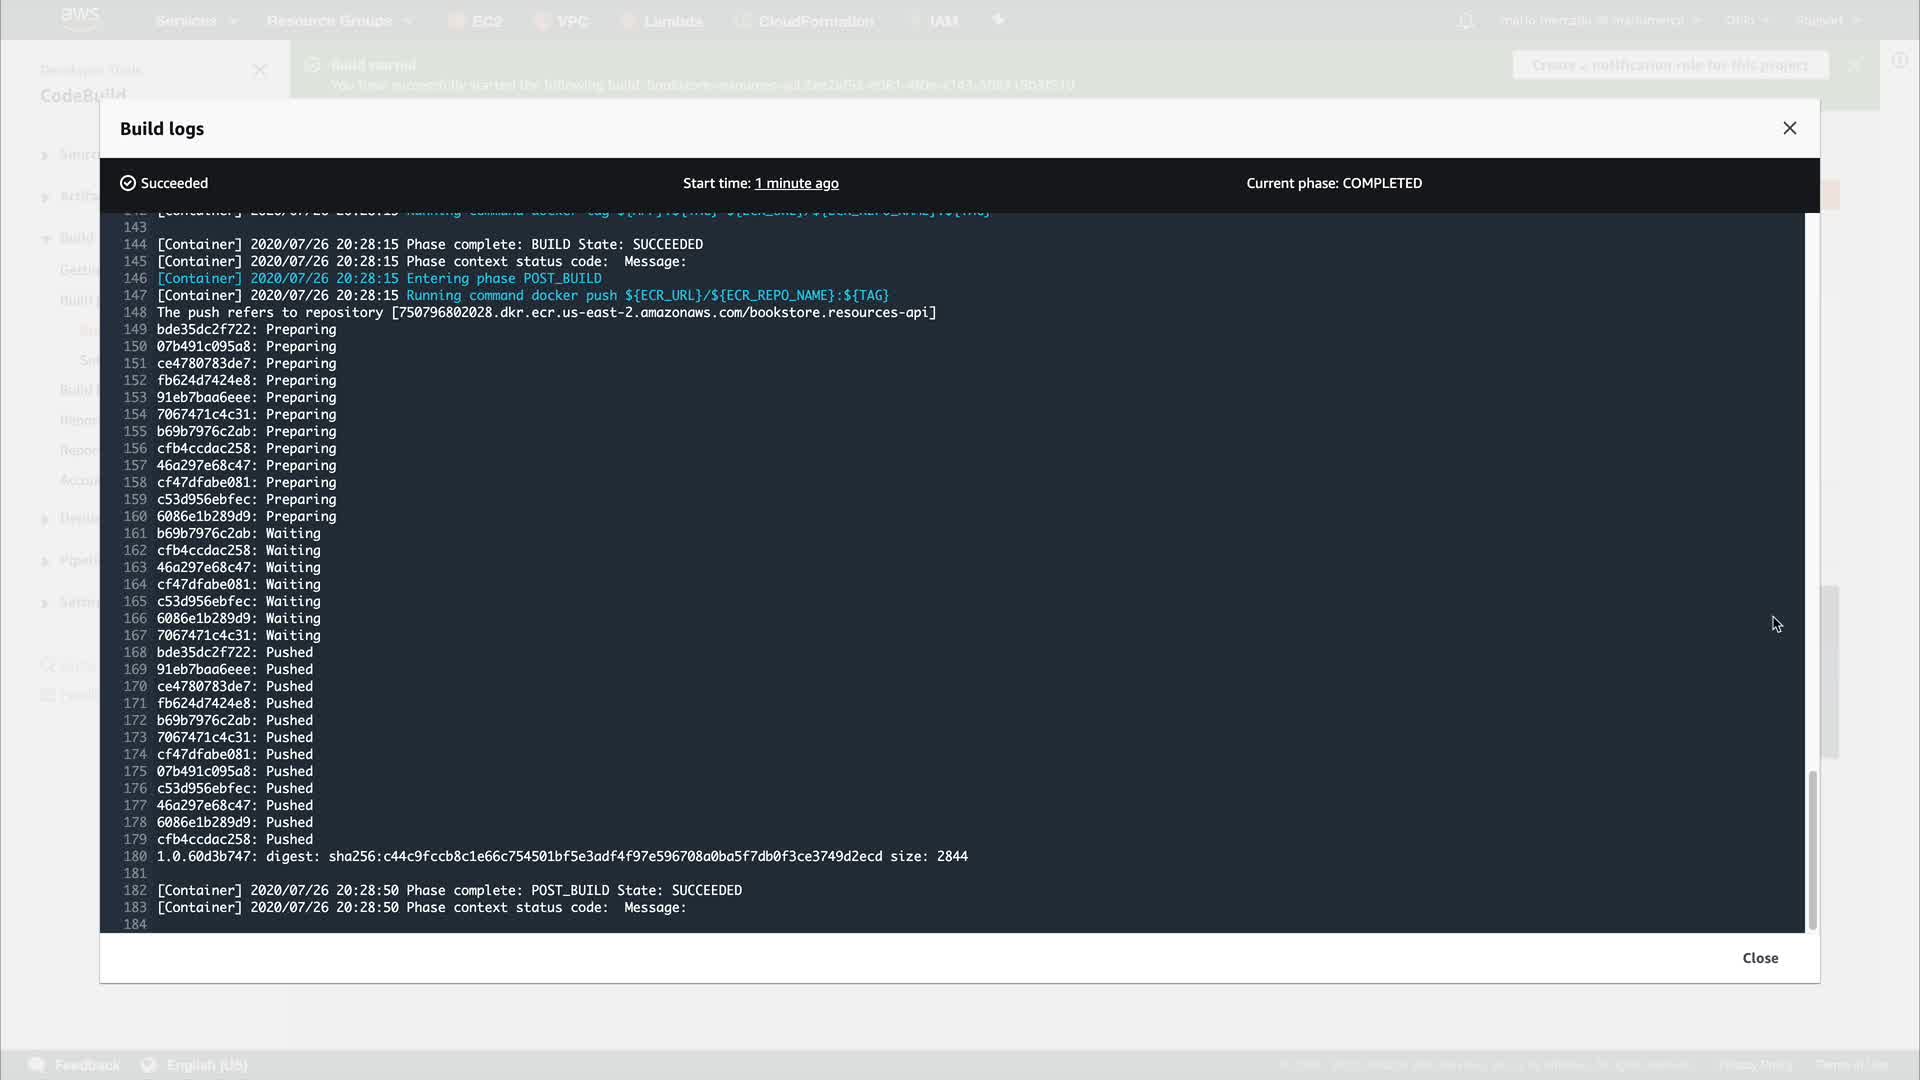Open the IAM service shortcut
Image resolution: width=1920 pixels, height=1080 pixels.
tap(942, 21)
